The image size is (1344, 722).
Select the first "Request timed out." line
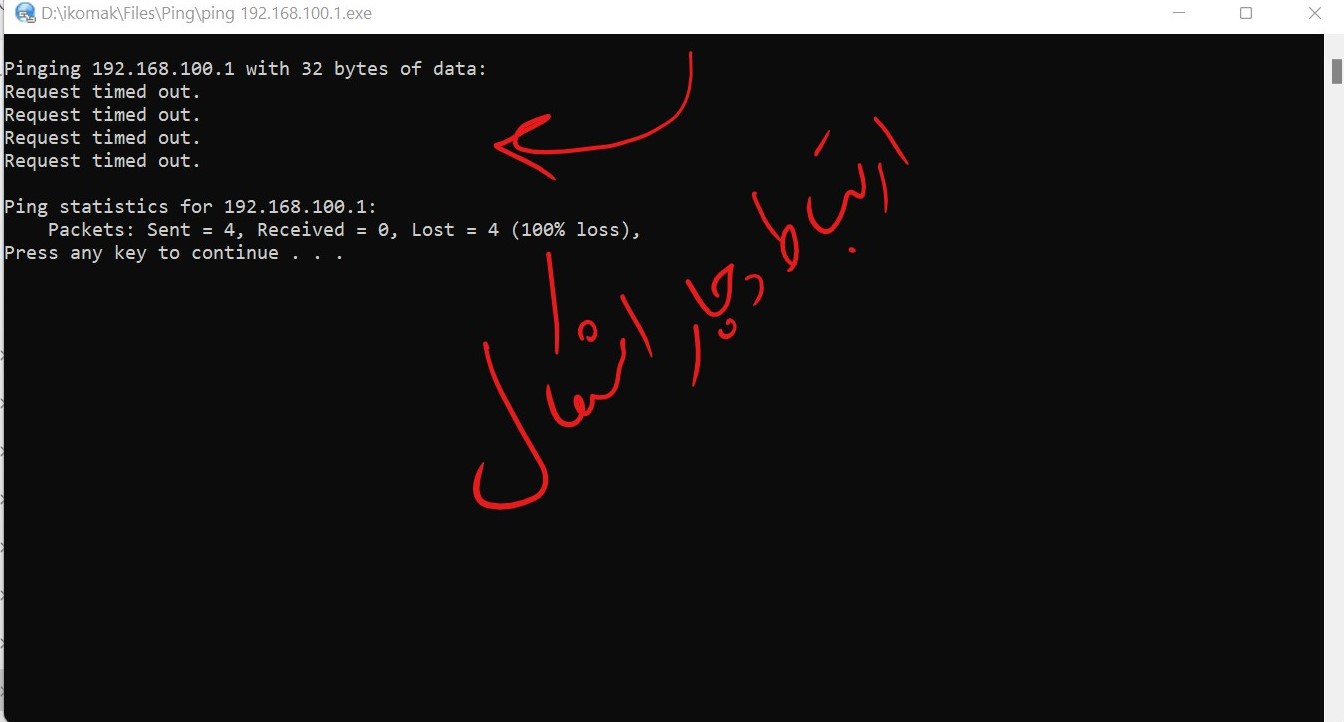pos(102,92)
